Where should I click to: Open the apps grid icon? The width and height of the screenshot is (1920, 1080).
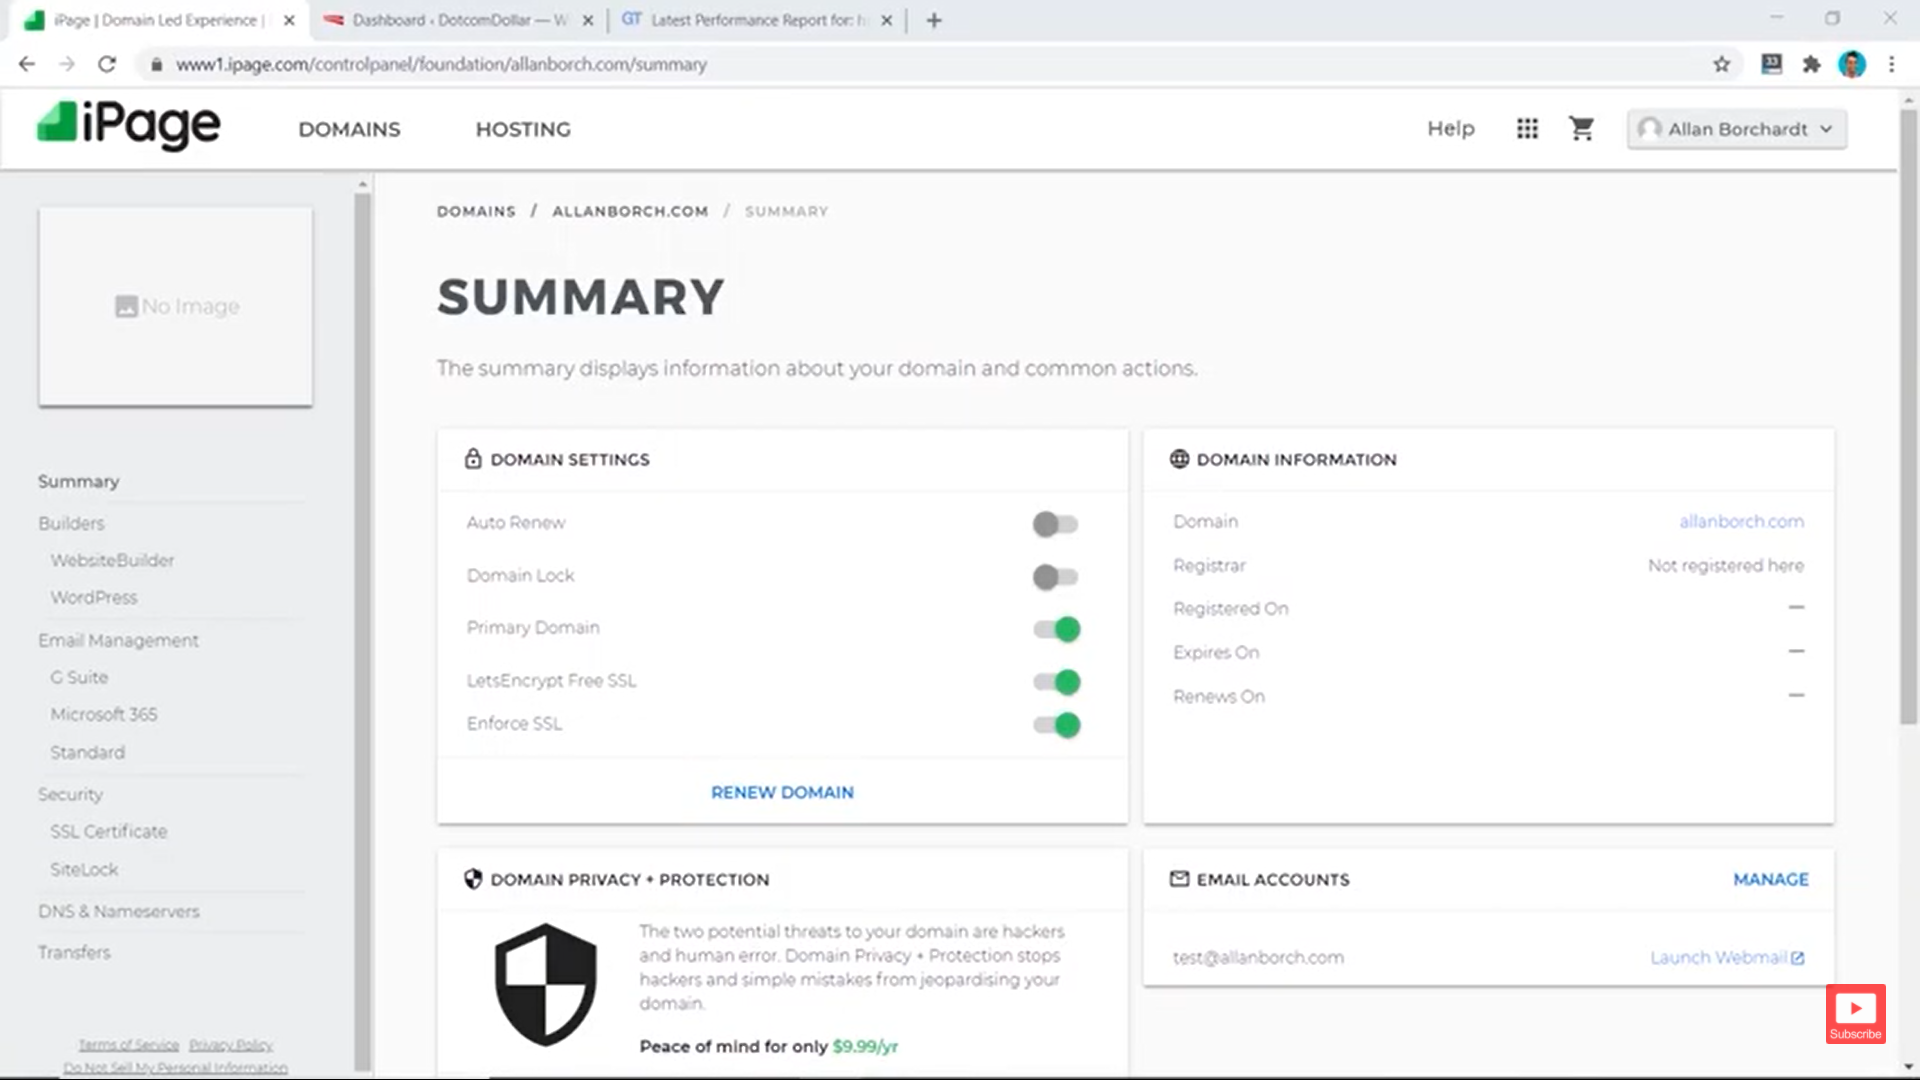[1527, 129]
